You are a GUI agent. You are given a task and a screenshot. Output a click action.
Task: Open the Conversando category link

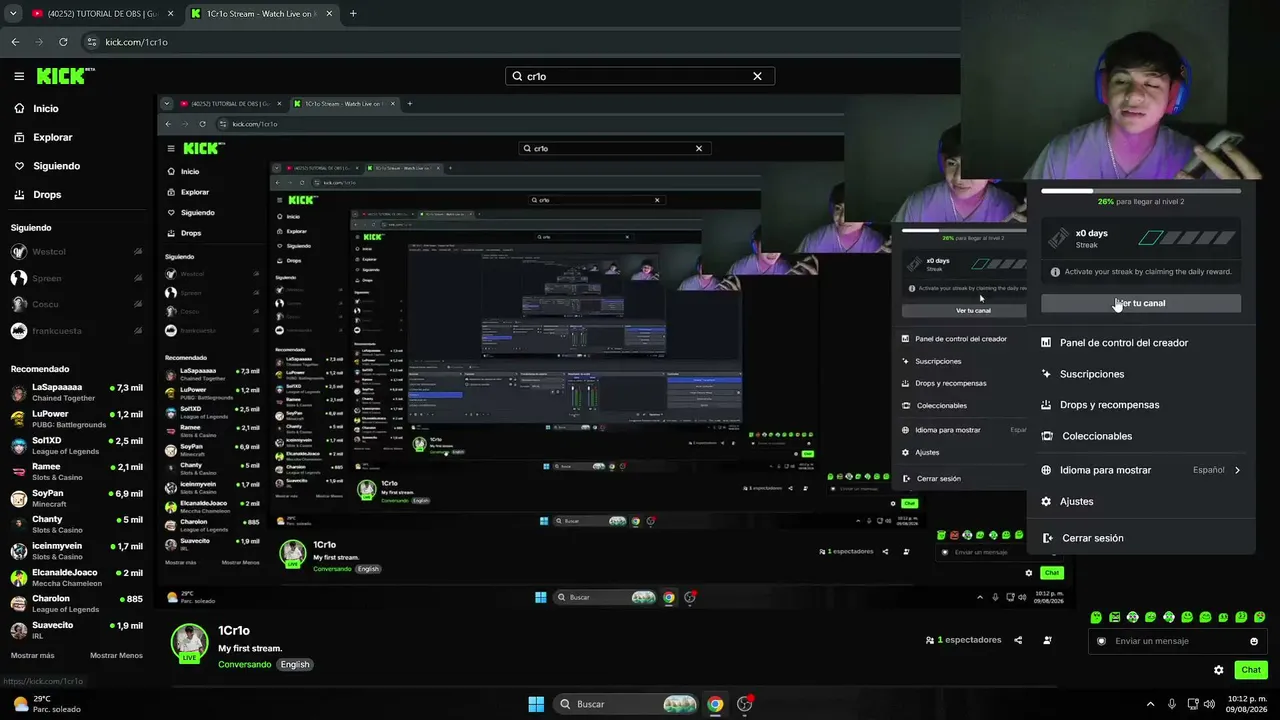click(x=245, y=665)
